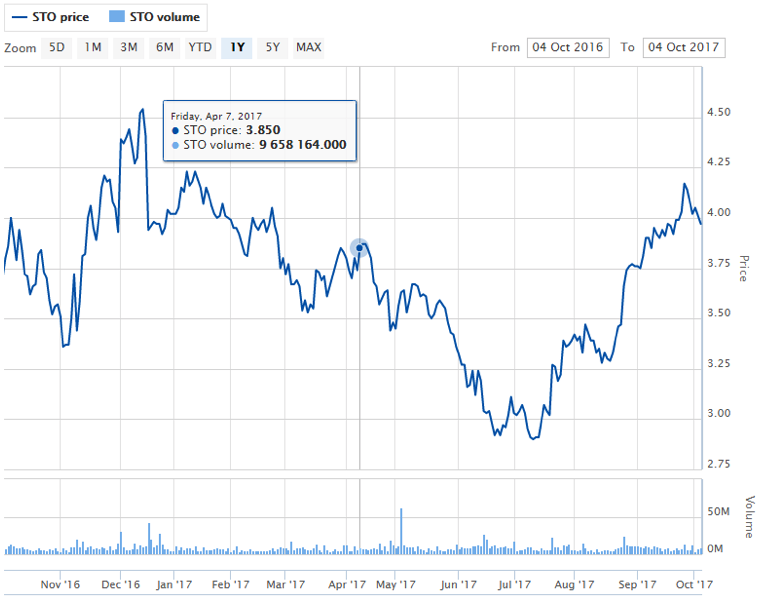Switch chart to 5Y range
The width and height of the screenshot is (761, 601).
(x=272, y=47)
